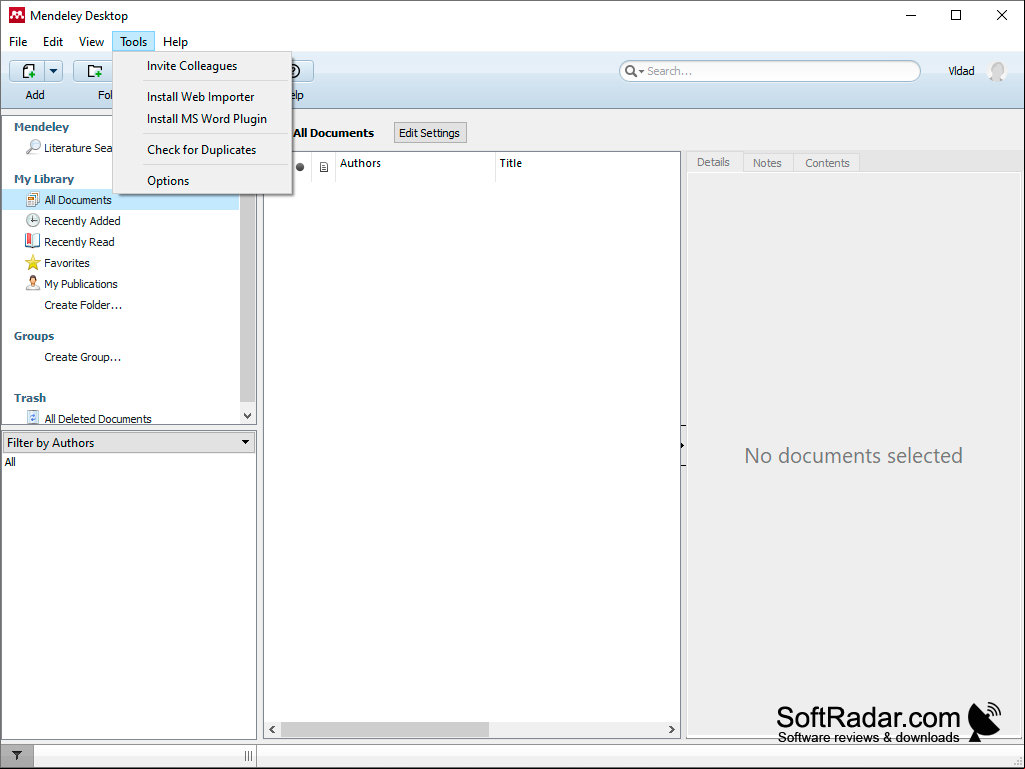
Task: Open the Add button dropdown arrow
Action: tap(54, 71)
